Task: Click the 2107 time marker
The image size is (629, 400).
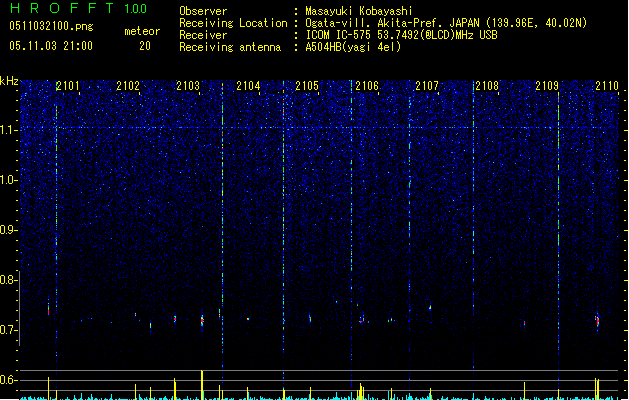Action: [427, 86]
